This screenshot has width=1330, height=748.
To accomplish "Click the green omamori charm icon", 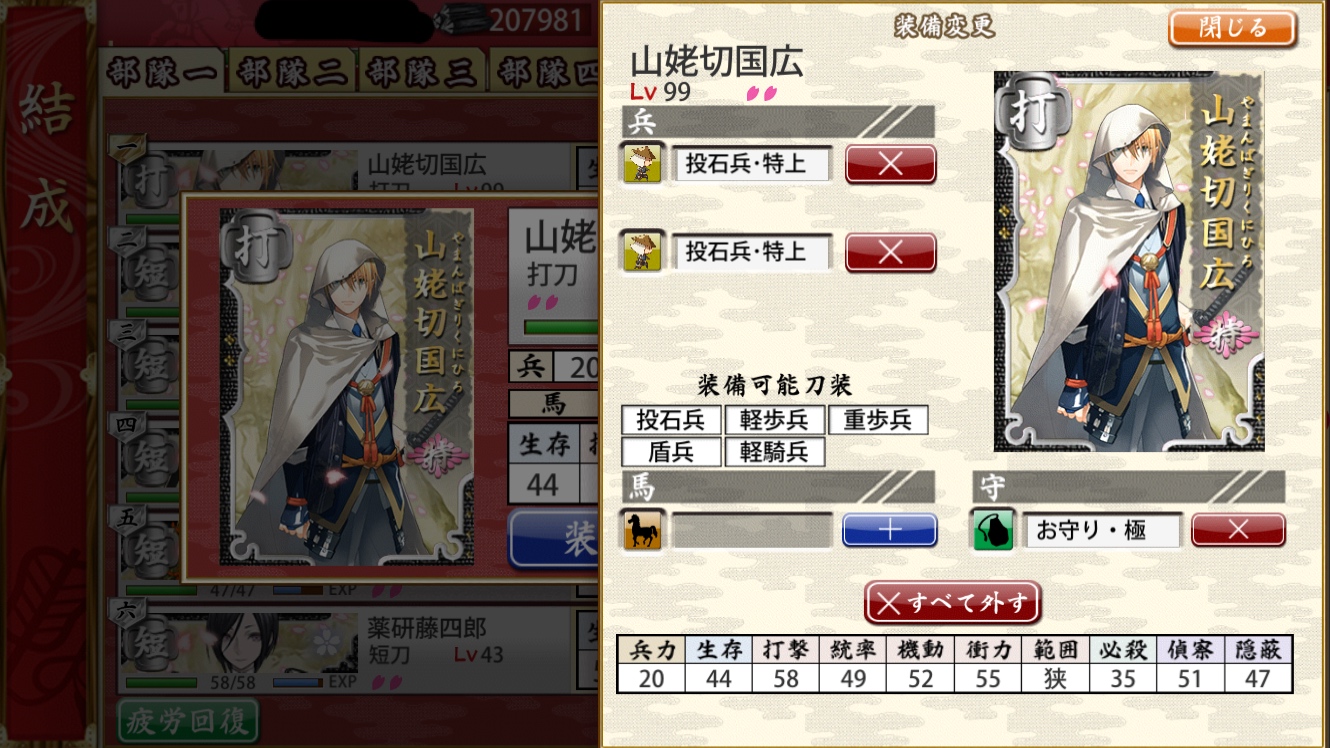I will [x=994, y=530].
